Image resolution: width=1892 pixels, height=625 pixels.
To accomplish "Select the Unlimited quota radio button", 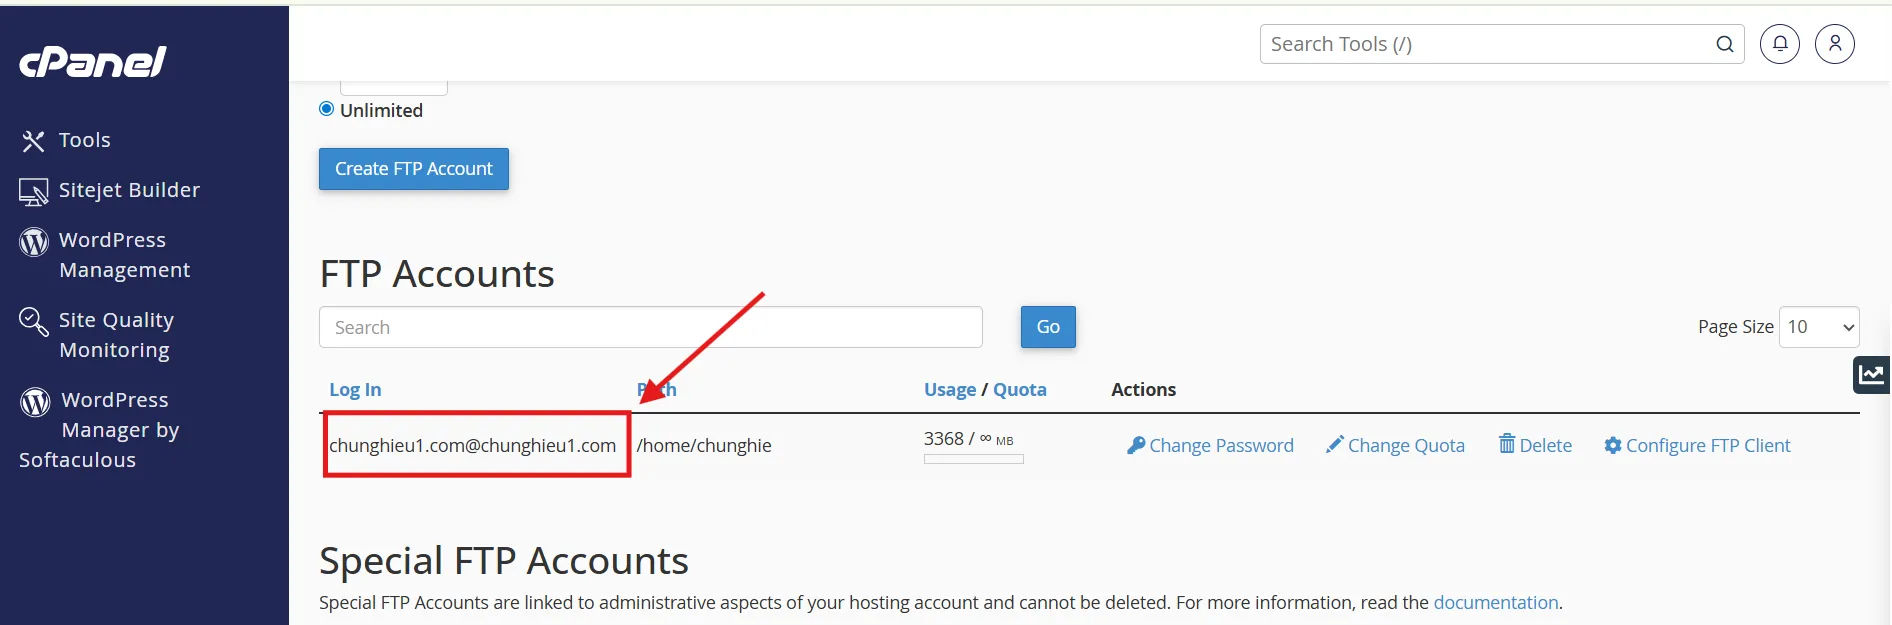I will 326,109.
